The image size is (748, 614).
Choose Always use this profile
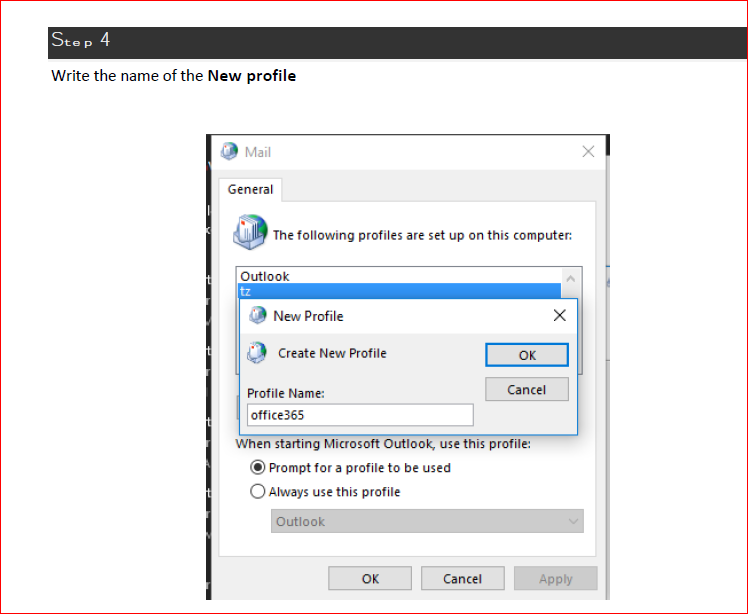pos(325,491)
